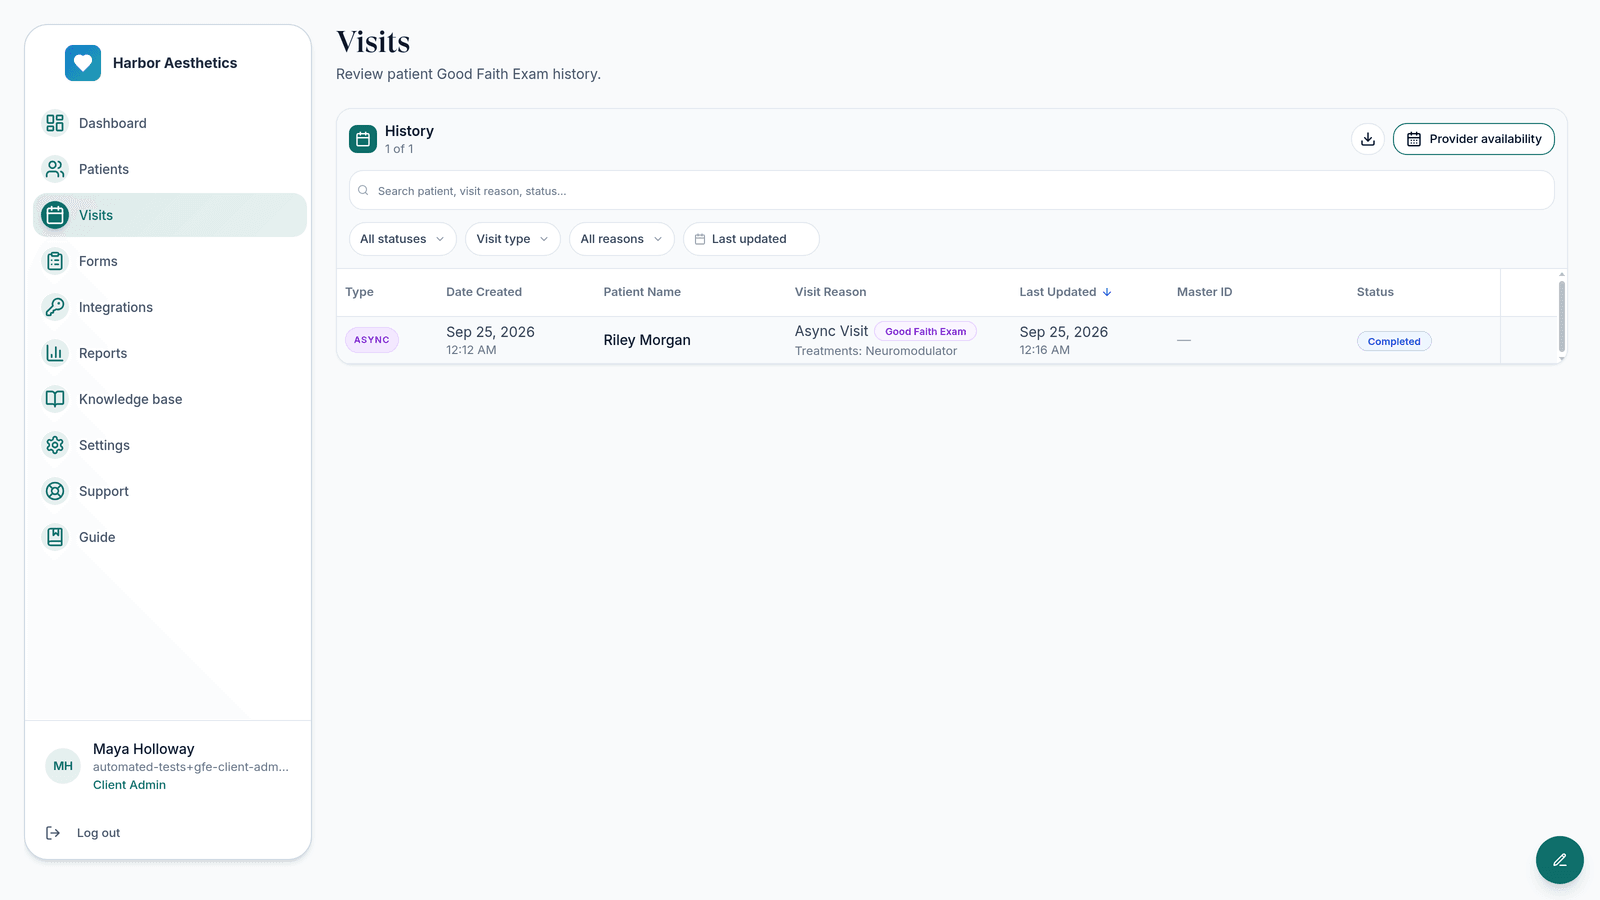Open the Integrations menu label
The image size is (1600, 900).
pyautogui.click(x=116, y=307)
